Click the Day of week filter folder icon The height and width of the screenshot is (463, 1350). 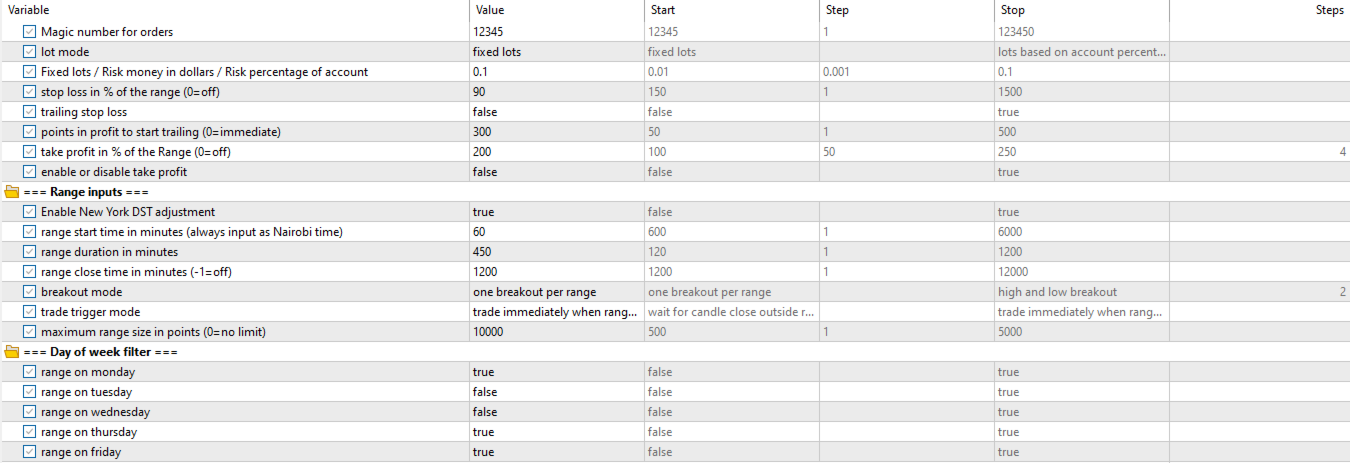pos(12,352)
